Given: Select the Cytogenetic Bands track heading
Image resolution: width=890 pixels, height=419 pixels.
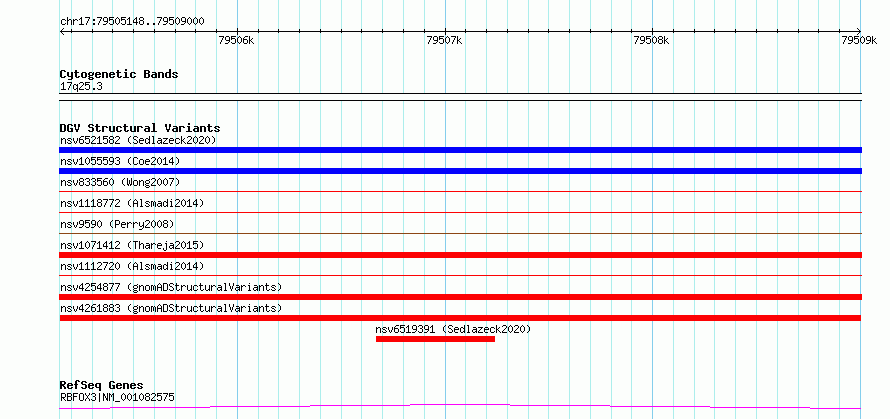Looking at the screenshot, I should pos(119,74).
